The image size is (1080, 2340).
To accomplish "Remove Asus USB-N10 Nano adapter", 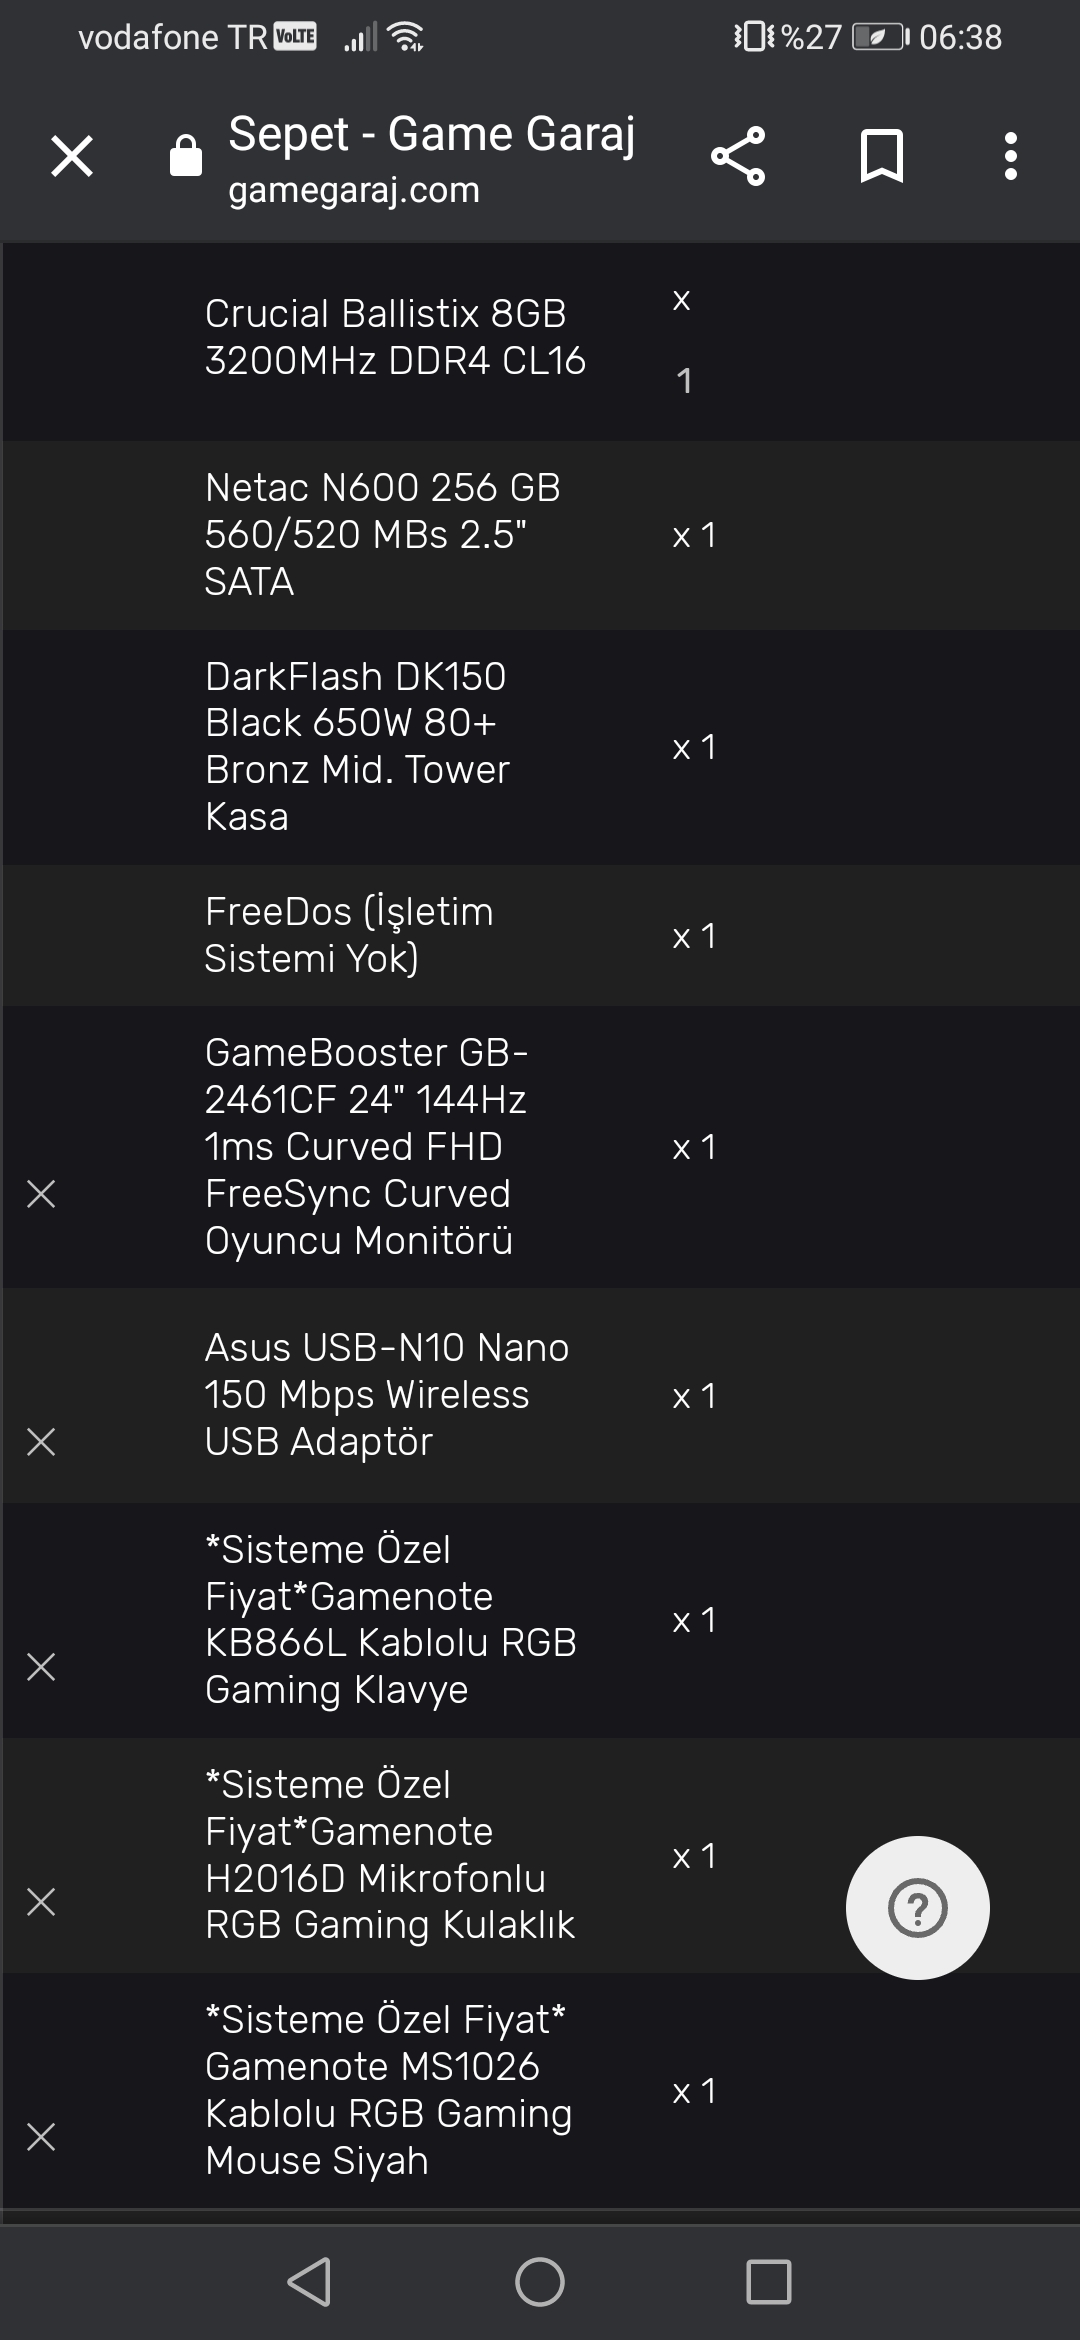I will [41, 1442].
